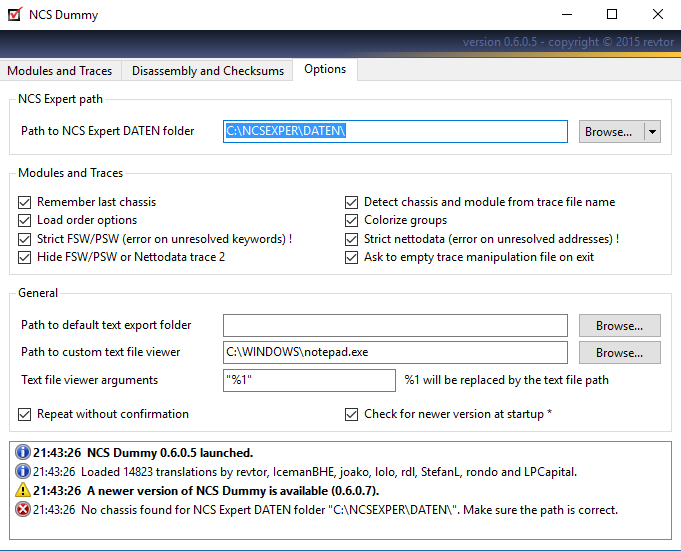Click NCS Expert DATEN folder path field
Viewport: 681px width, 551px height.
[x=395, y=131]
